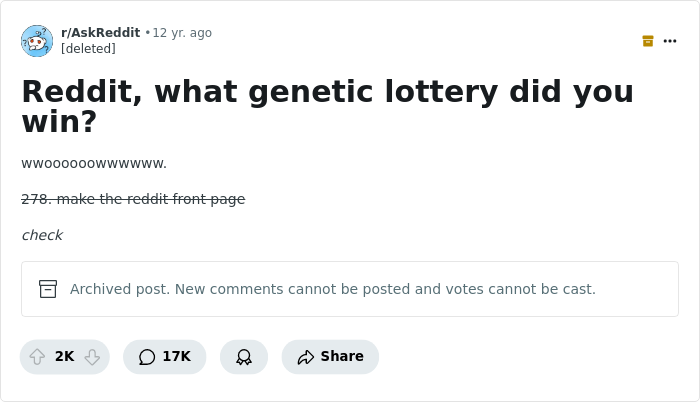Click the archive box icon in the banner
Viewport: 700px width, 402px height.
pos(48,289)
